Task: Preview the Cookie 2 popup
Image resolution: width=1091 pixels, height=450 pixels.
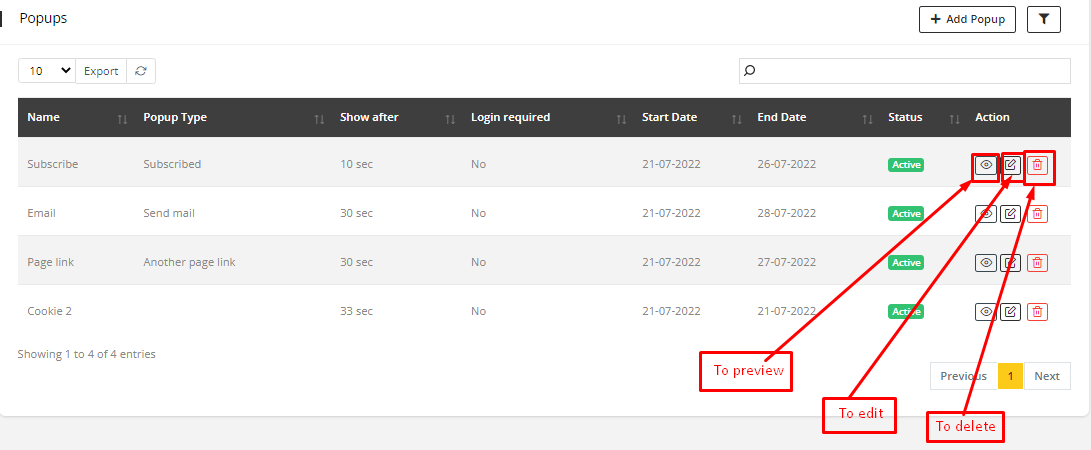Action: pyautogui.click(x=986, y=311)
